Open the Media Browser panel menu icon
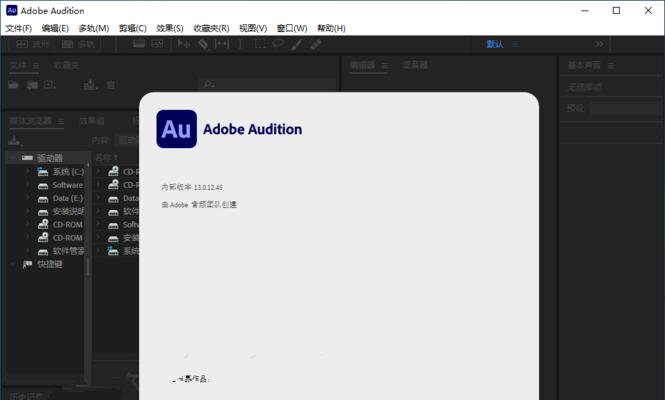 pos(61,122)
